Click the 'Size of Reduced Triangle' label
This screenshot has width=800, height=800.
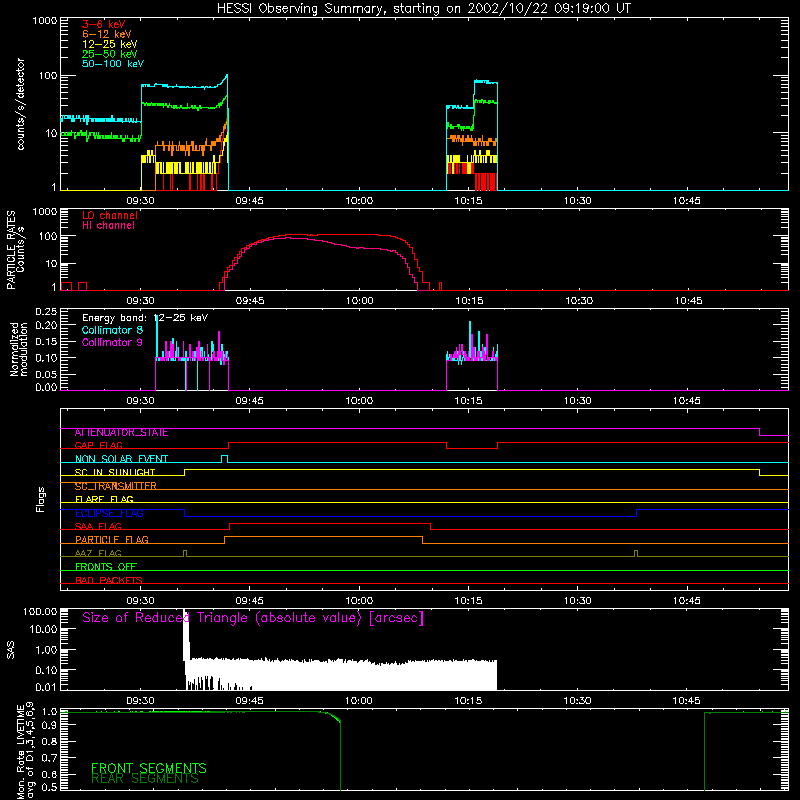(x=253, y=618)
